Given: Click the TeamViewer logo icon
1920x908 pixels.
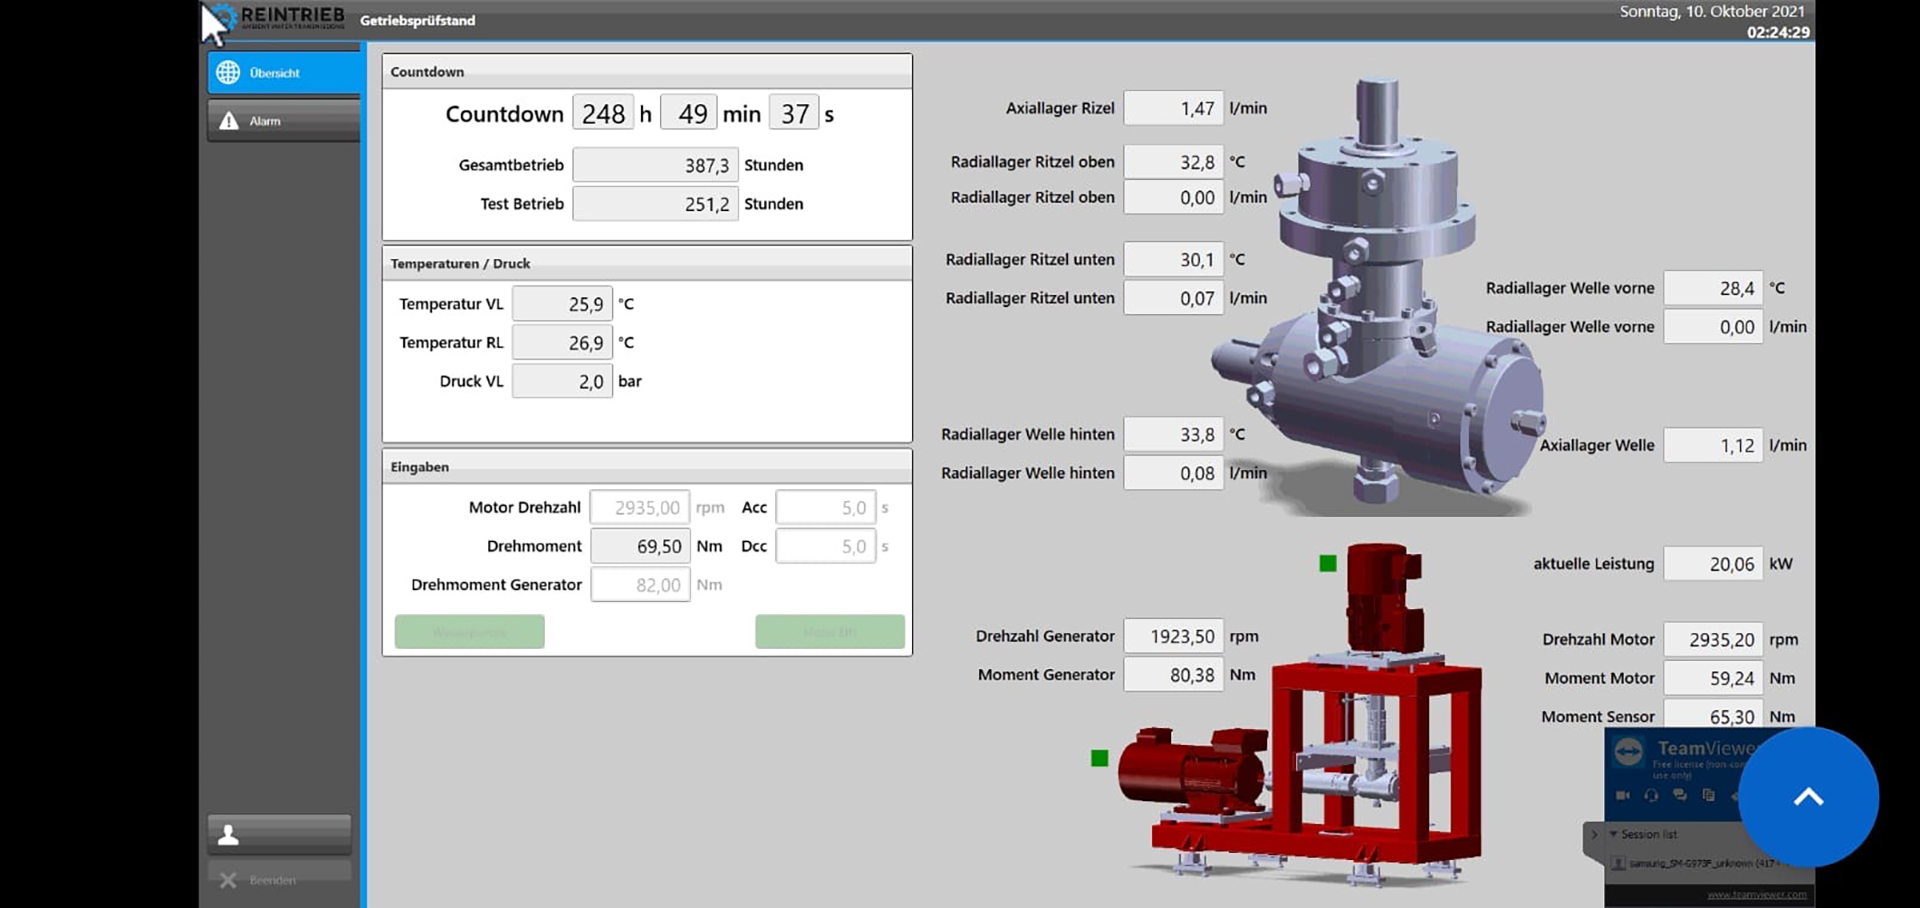Looking at the screenshot, I should pyautogui.click(x=1629, y=752).
